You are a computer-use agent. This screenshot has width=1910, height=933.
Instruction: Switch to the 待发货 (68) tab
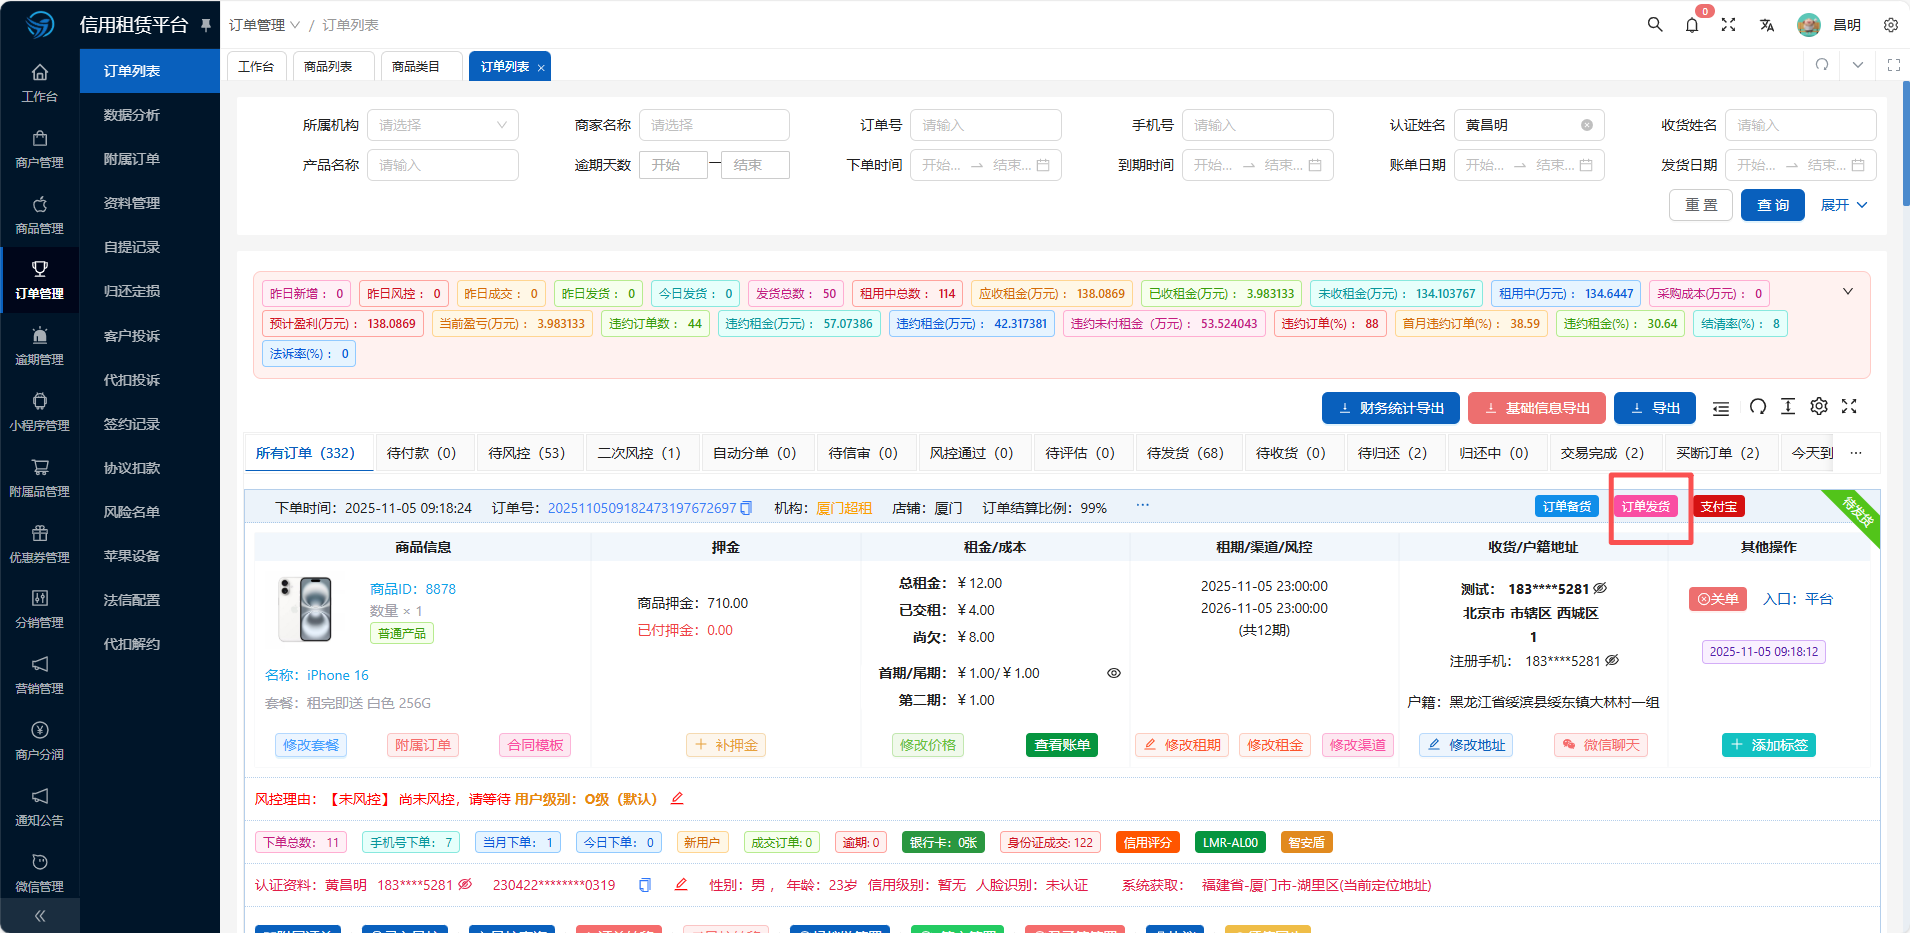1185,453
